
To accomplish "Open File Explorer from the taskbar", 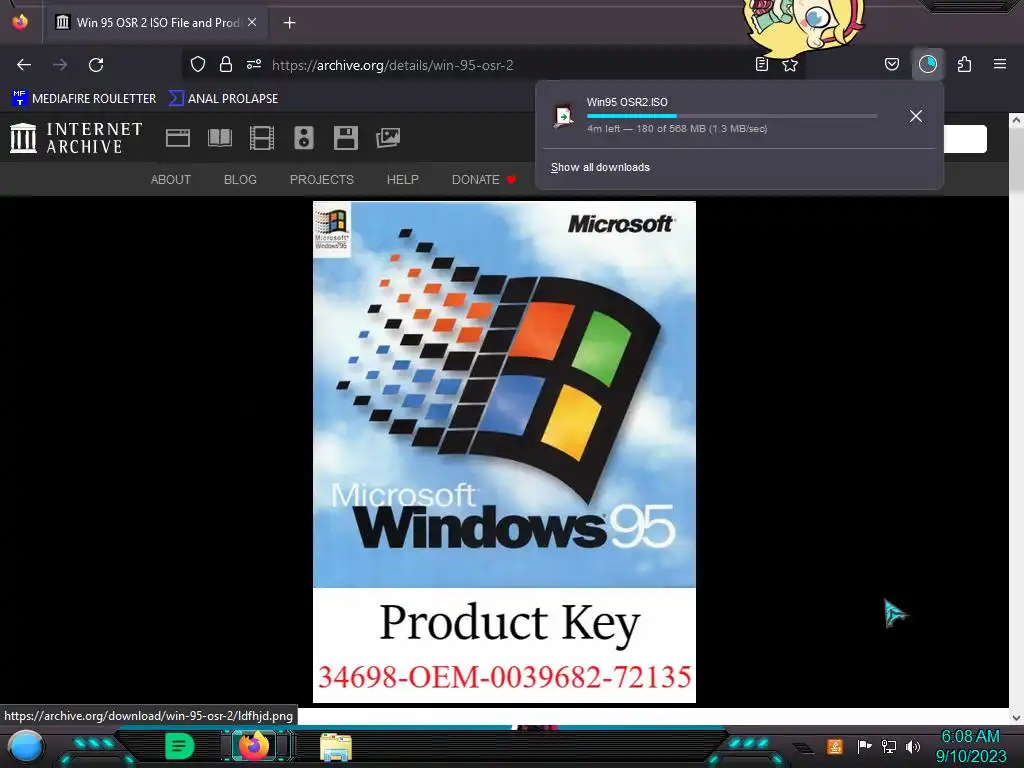I will coord(336,747).
